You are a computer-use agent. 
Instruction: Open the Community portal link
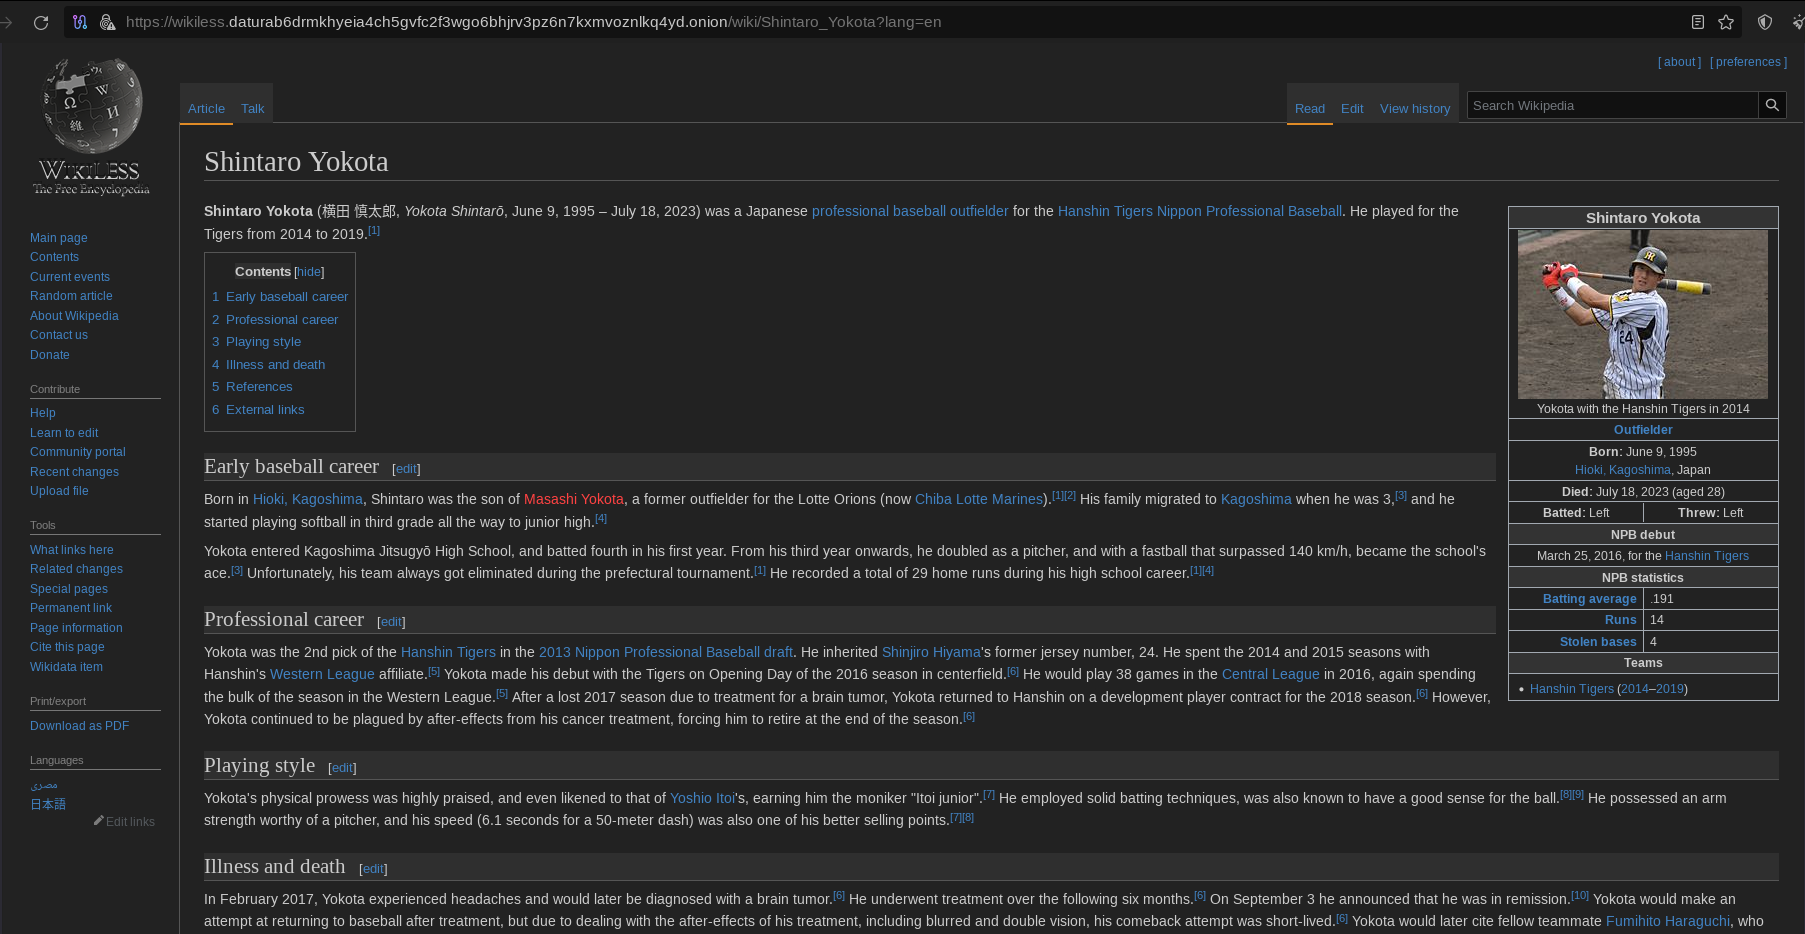pos(78,452)
